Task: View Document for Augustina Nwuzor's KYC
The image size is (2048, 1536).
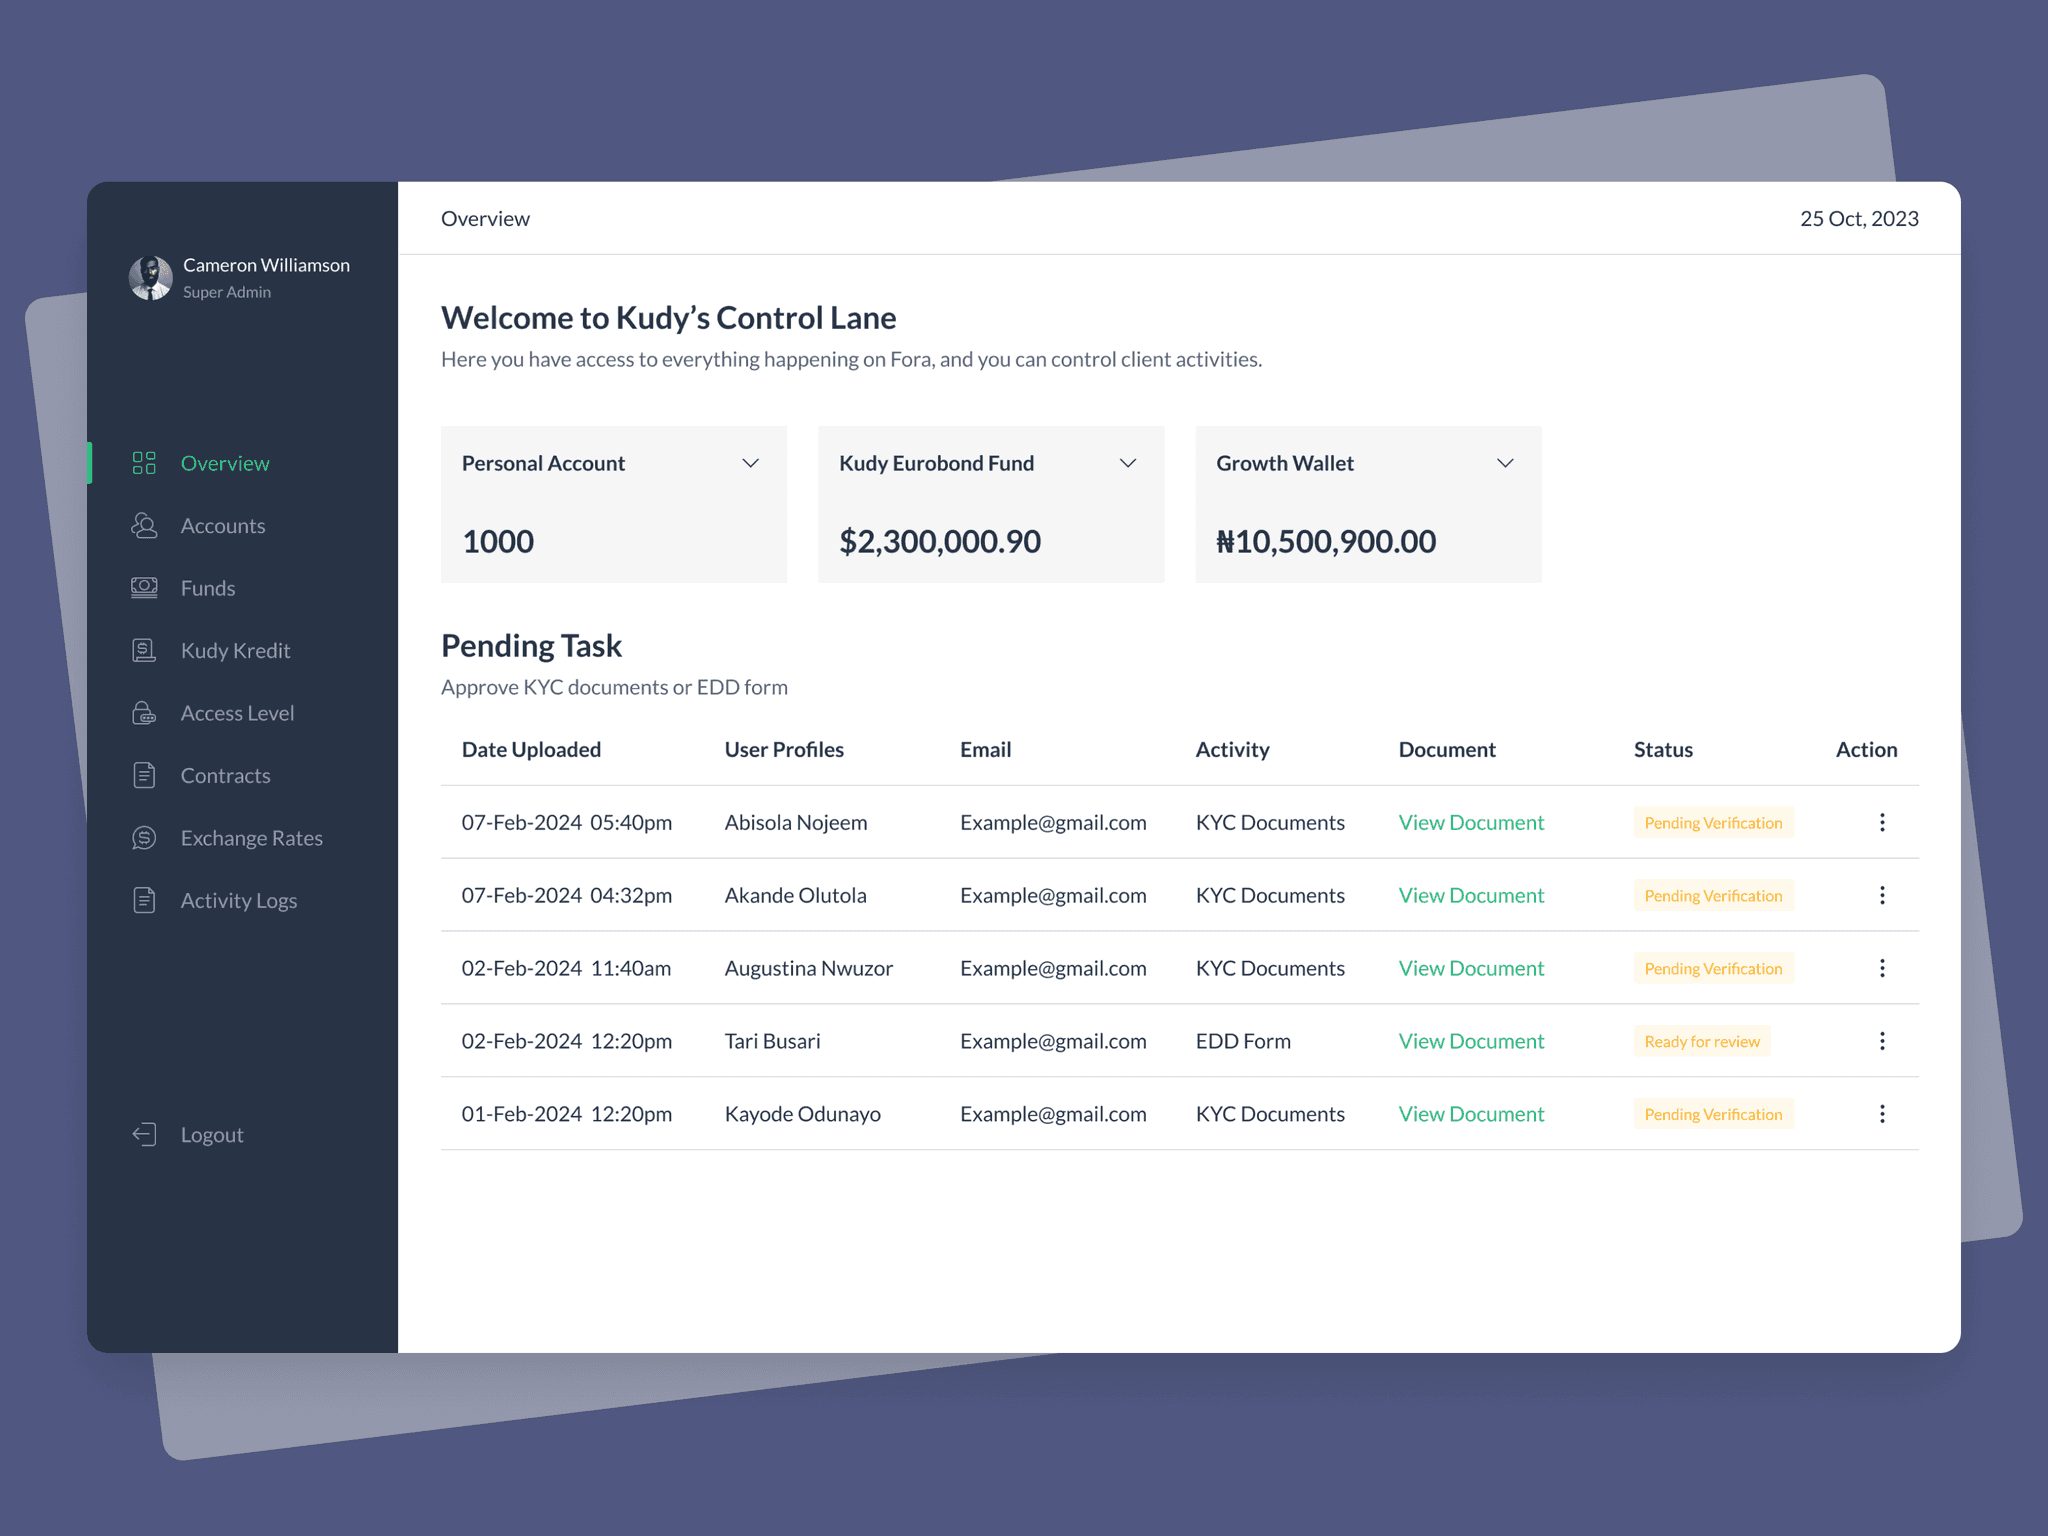Action: click(x=1470, y=968)
